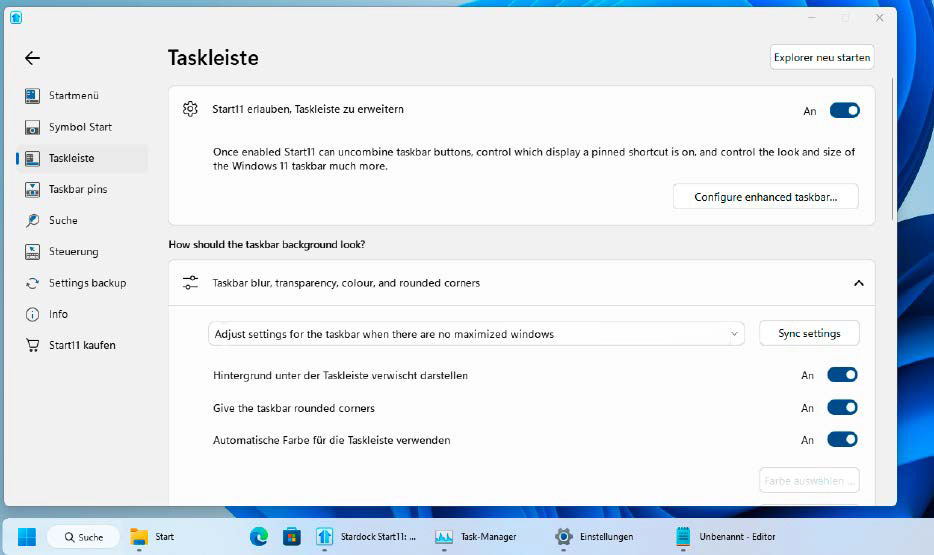
Task: Open the Symbol Start page
Action: click(x=80, y=127)
